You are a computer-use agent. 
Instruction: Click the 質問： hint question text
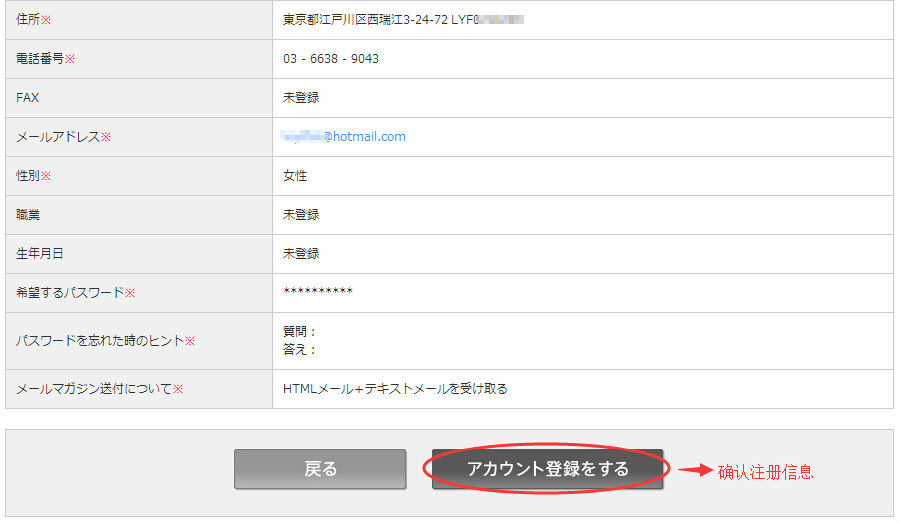pos(300,332)
